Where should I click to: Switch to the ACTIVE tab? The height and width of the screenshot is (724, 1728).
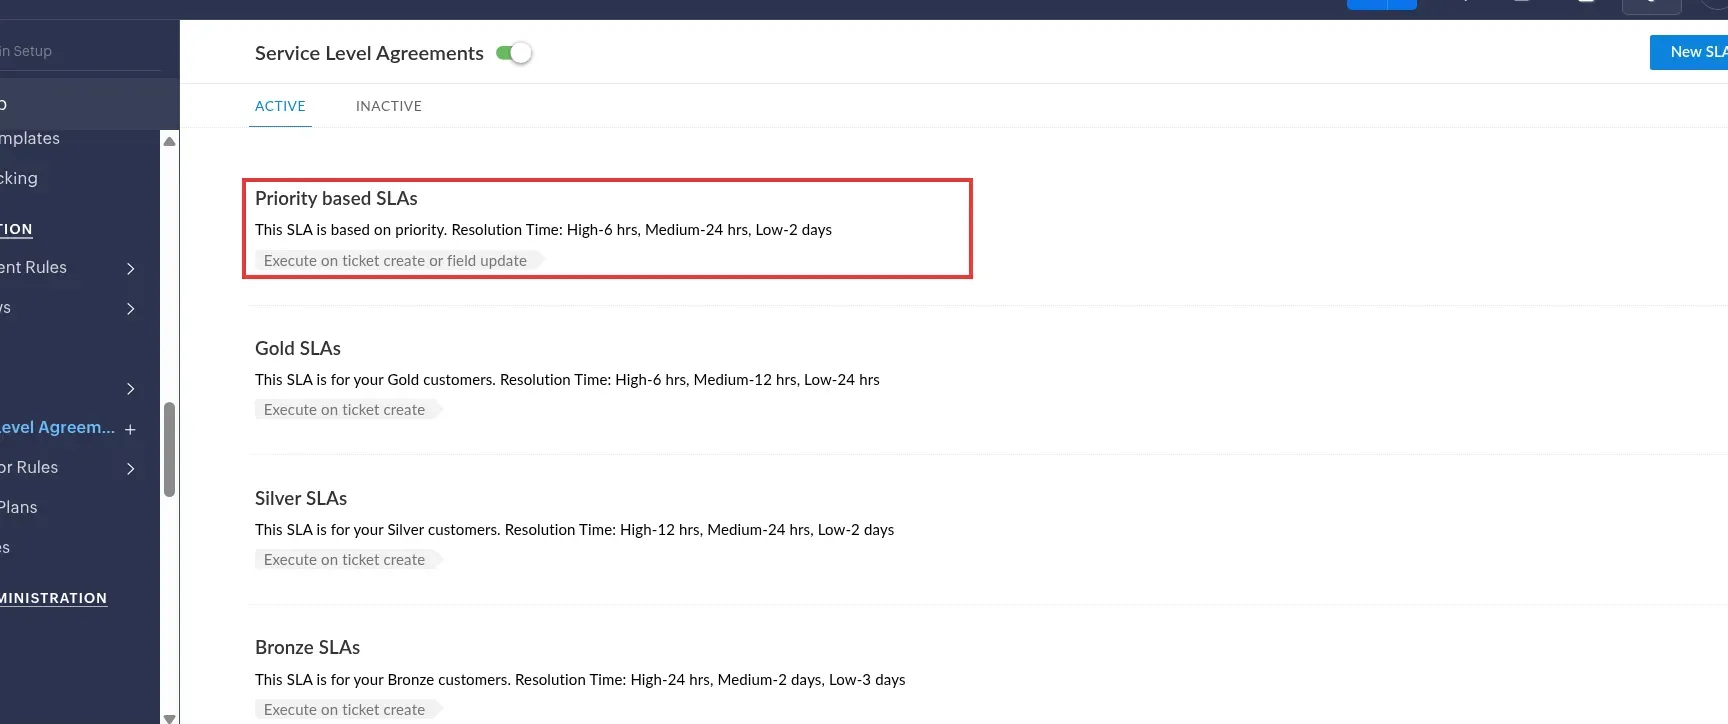click(280, 106)
